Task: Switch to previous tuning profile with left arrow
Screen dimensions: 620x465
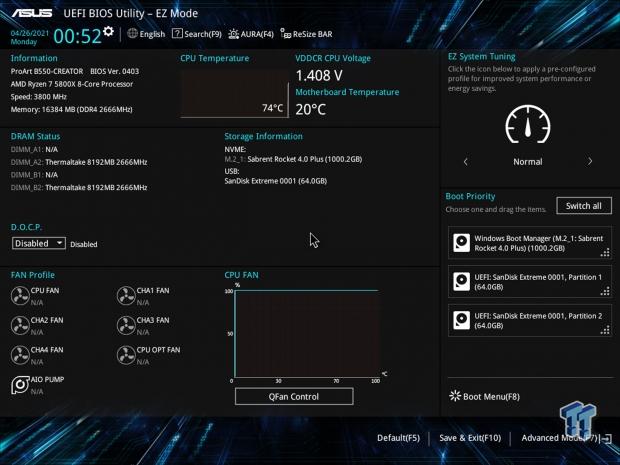Action: click(x=465, y=161)
